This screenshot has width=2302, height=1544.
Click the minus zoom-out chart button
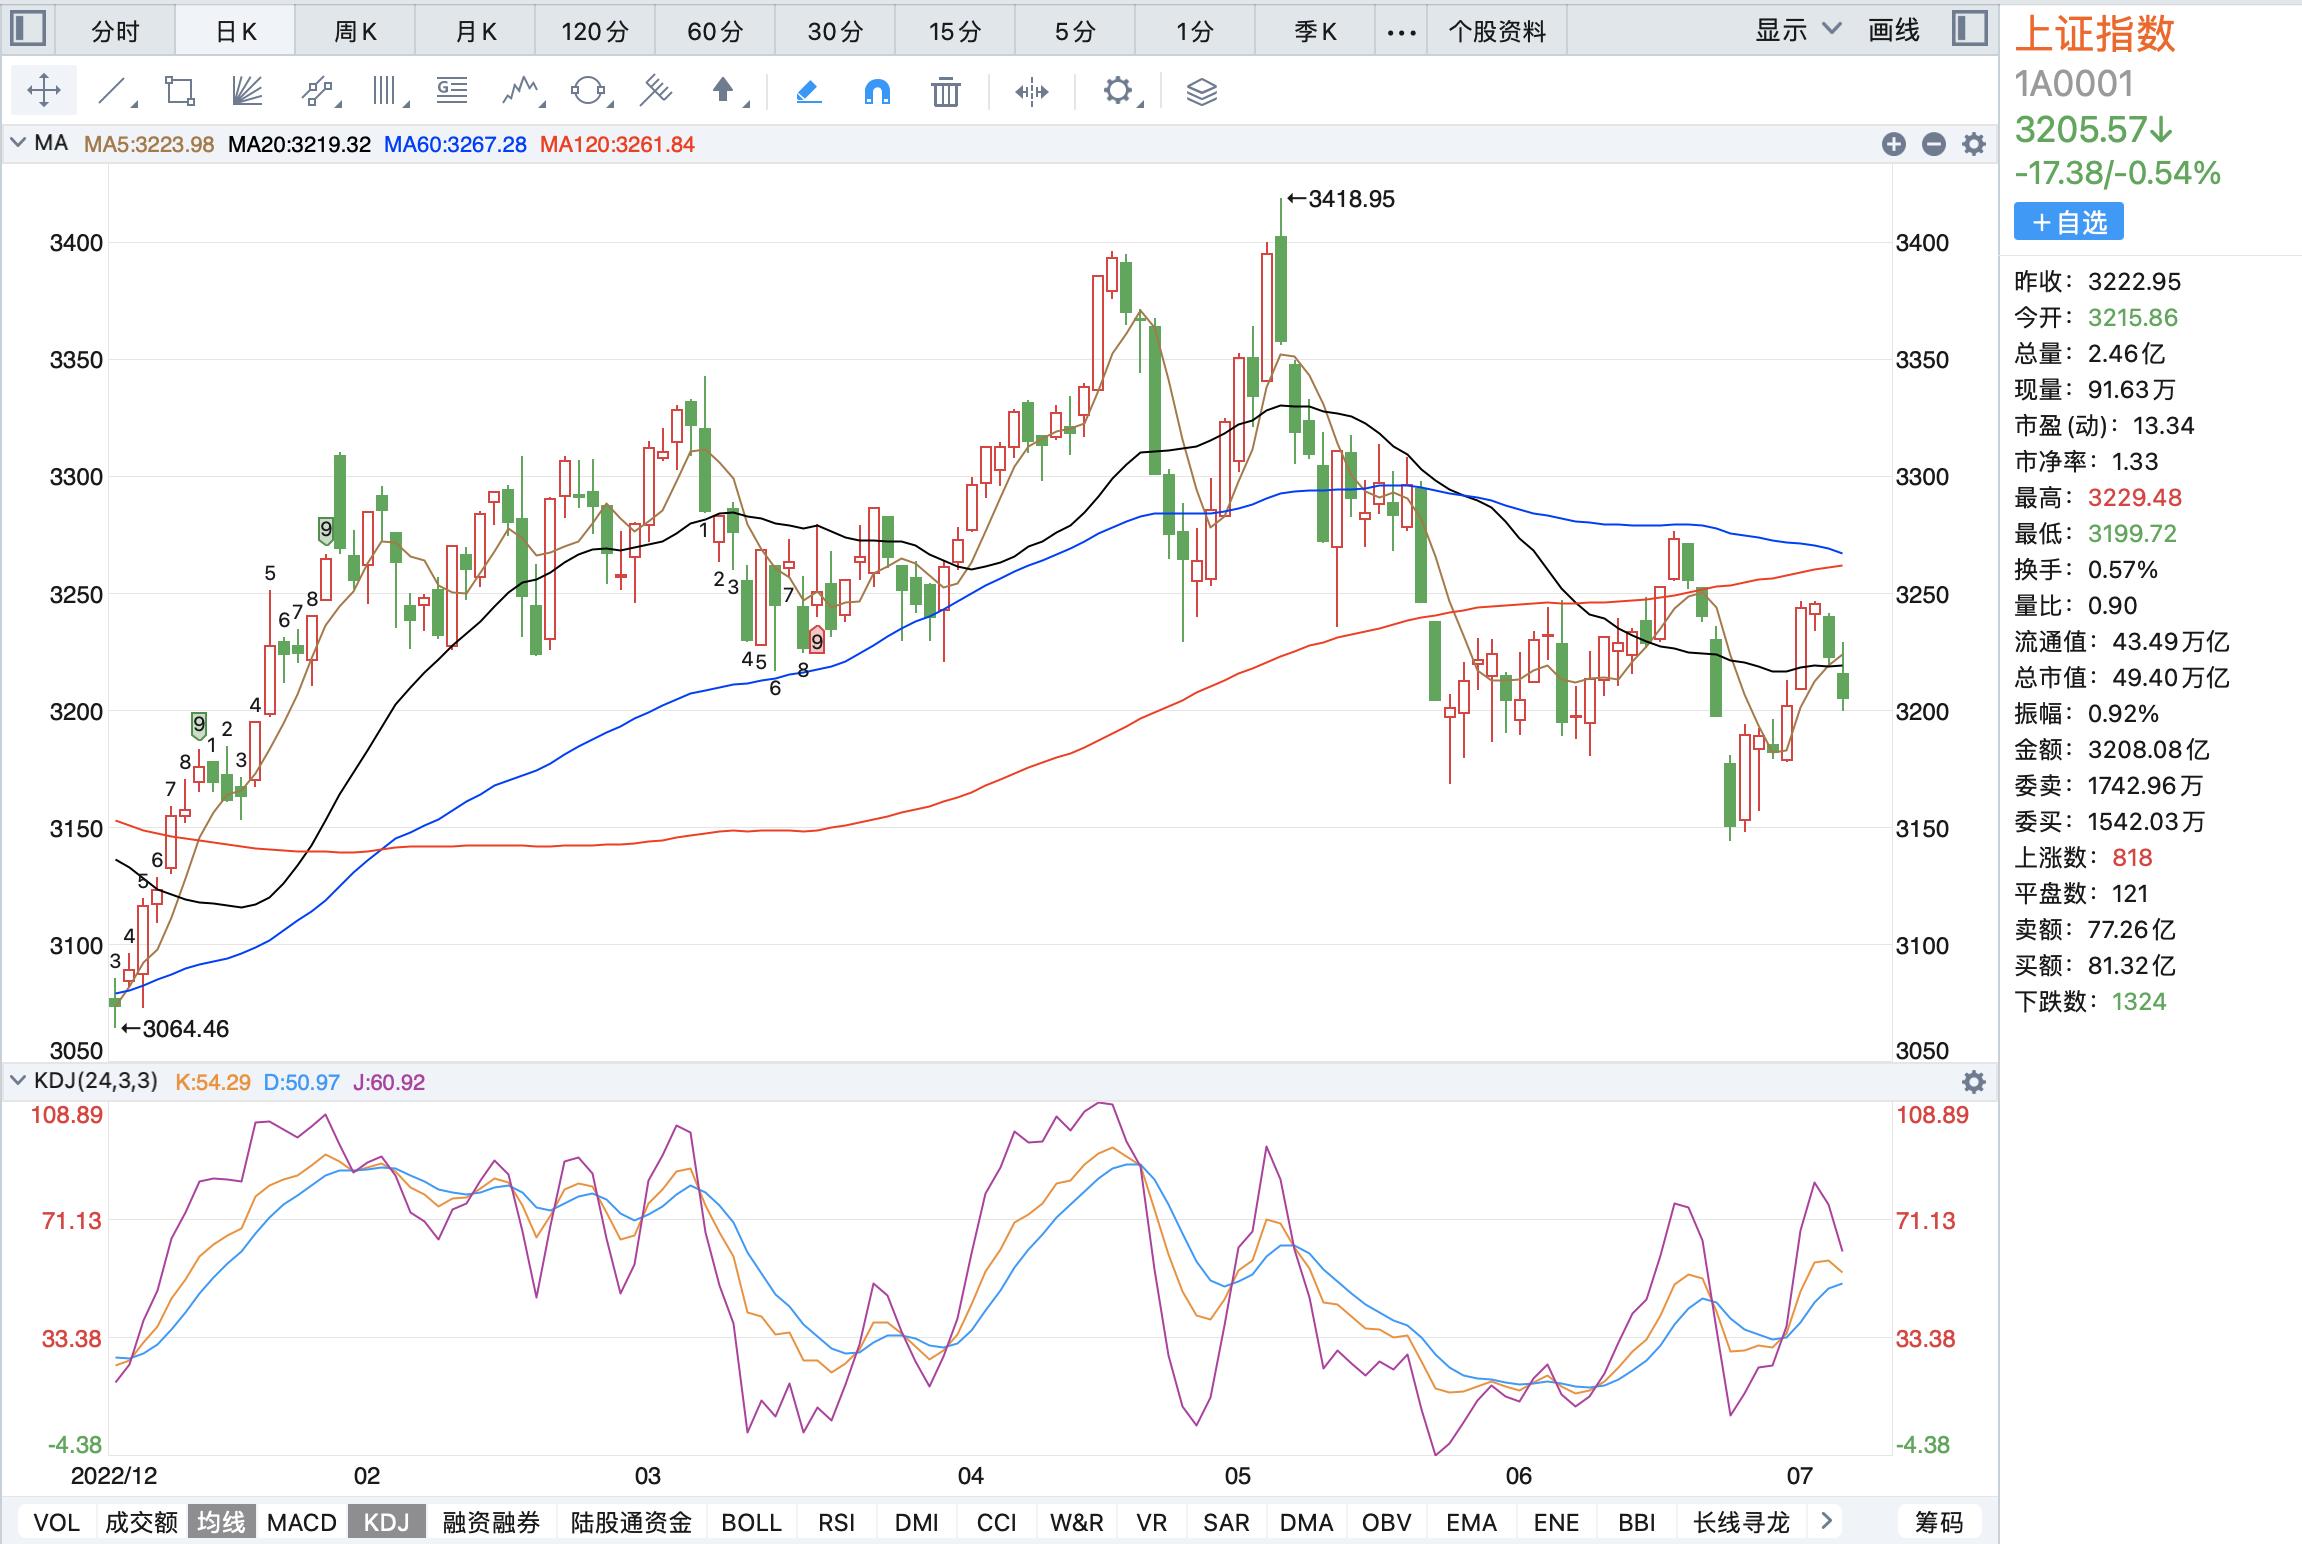1933,144
